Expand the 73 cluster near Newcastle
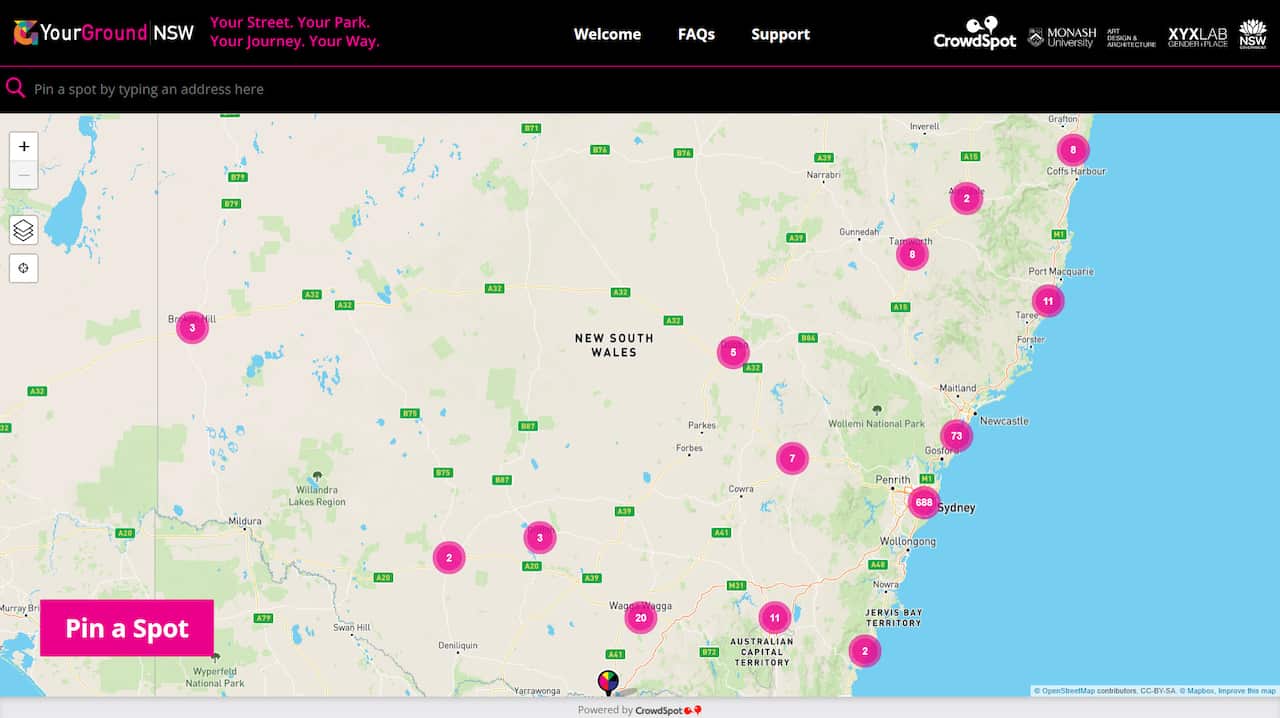This screenshot has height=718, width=1280. [956, 436]
